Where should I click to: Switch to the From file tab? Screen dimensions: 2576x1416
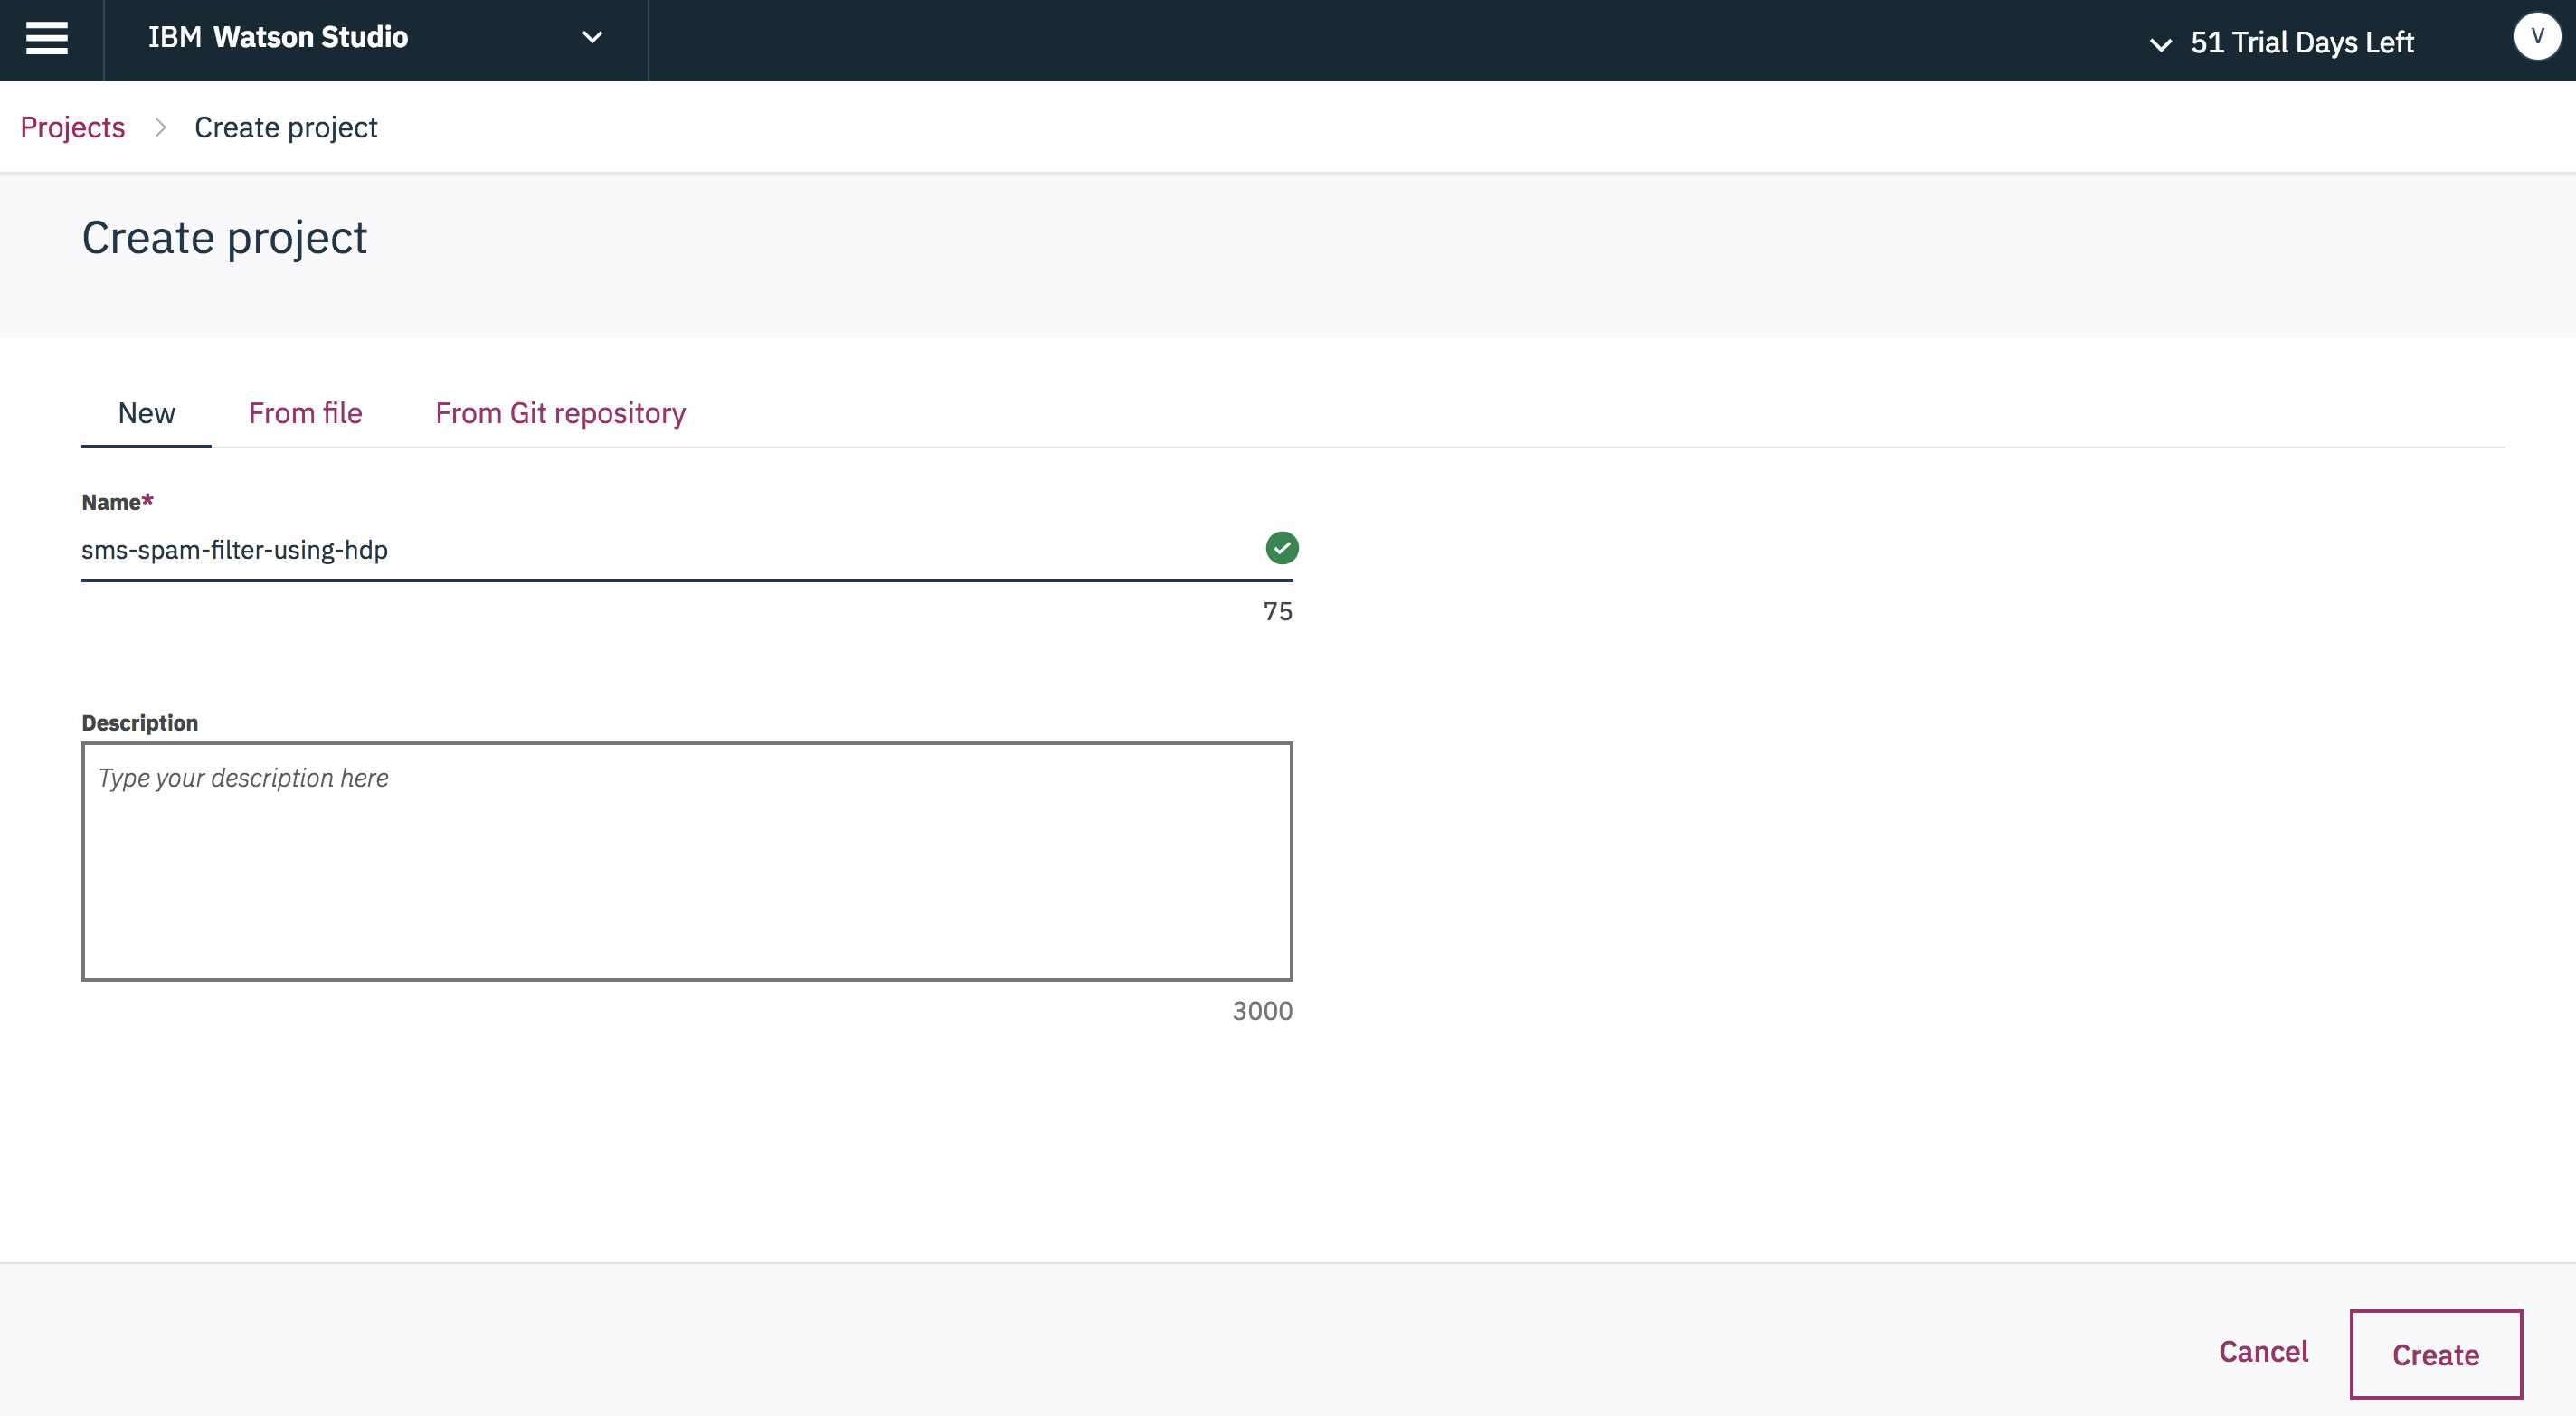point(305,413)
